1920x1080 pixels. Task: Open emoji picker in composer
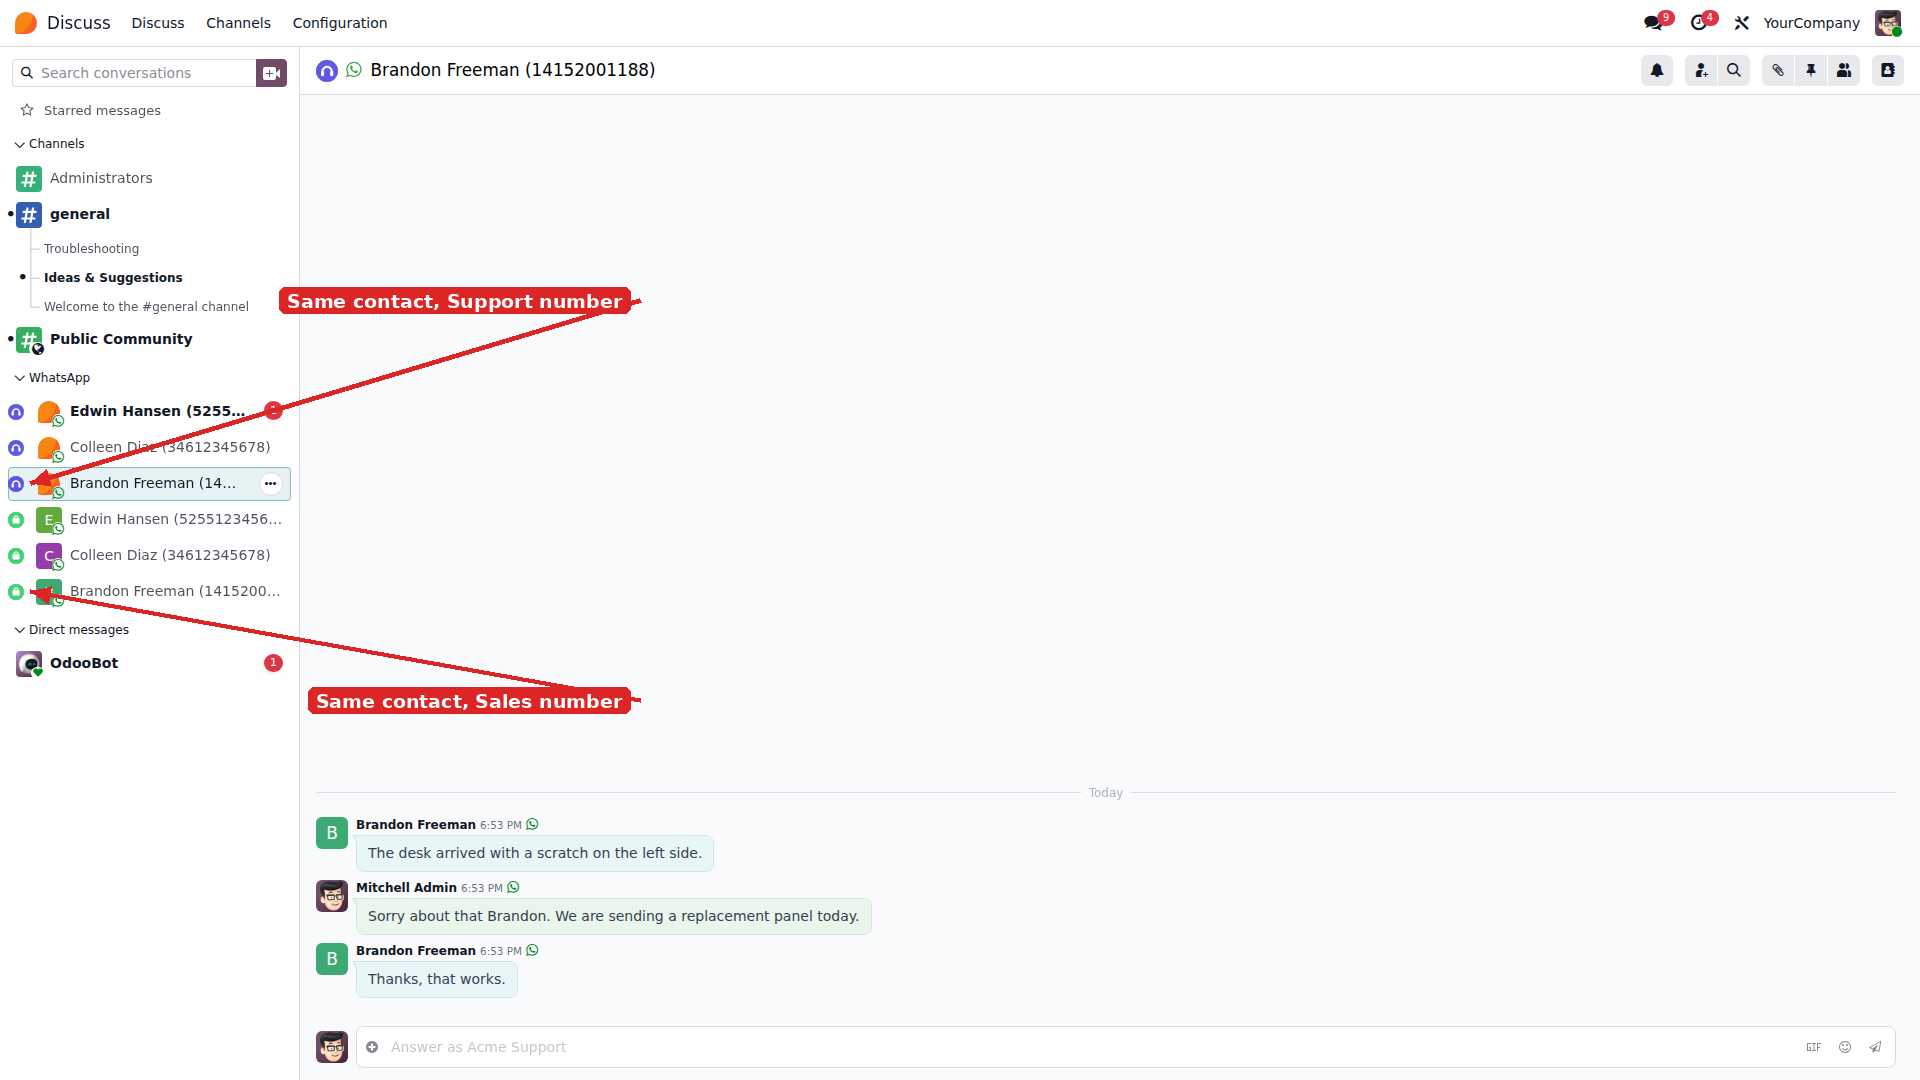[1845, 1047]
